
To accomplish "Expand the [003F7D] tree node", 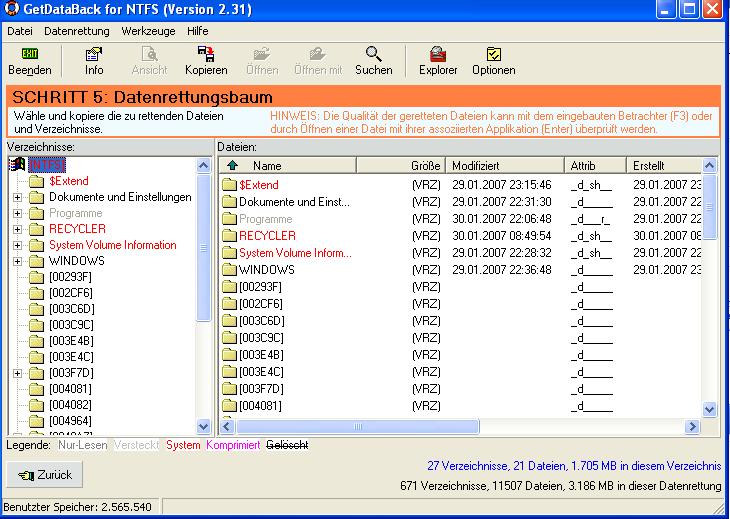I will [17, 373].
